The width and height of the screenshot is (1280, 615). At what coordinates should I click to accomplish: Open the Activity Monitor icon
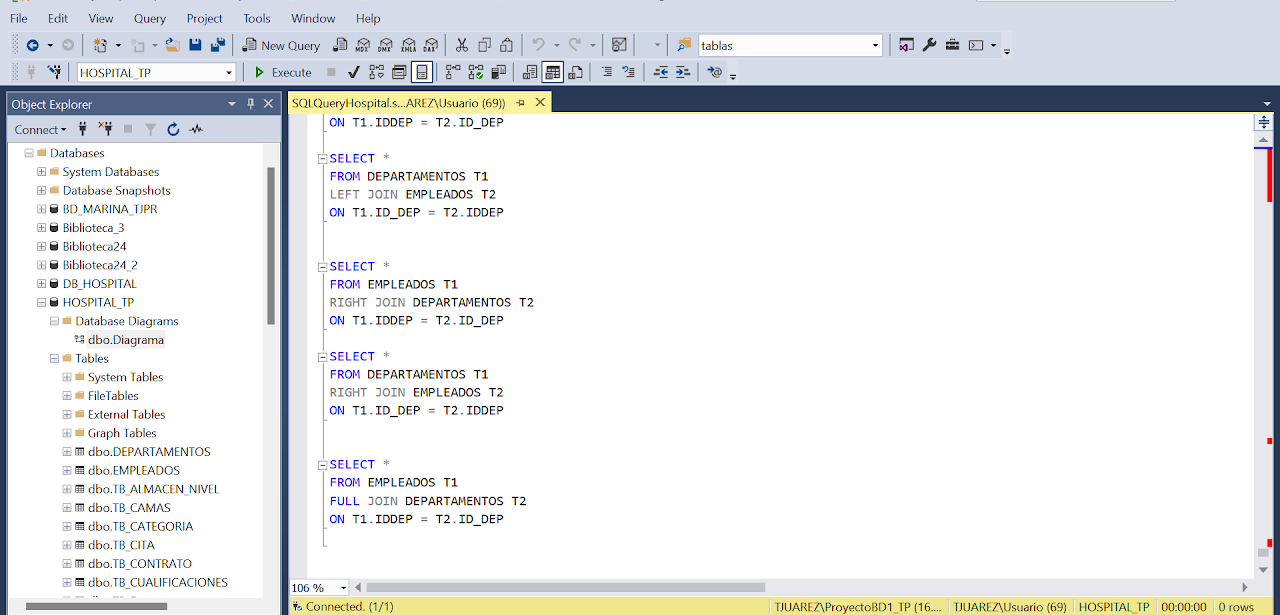pyautogui.click(x=619, y=45)
